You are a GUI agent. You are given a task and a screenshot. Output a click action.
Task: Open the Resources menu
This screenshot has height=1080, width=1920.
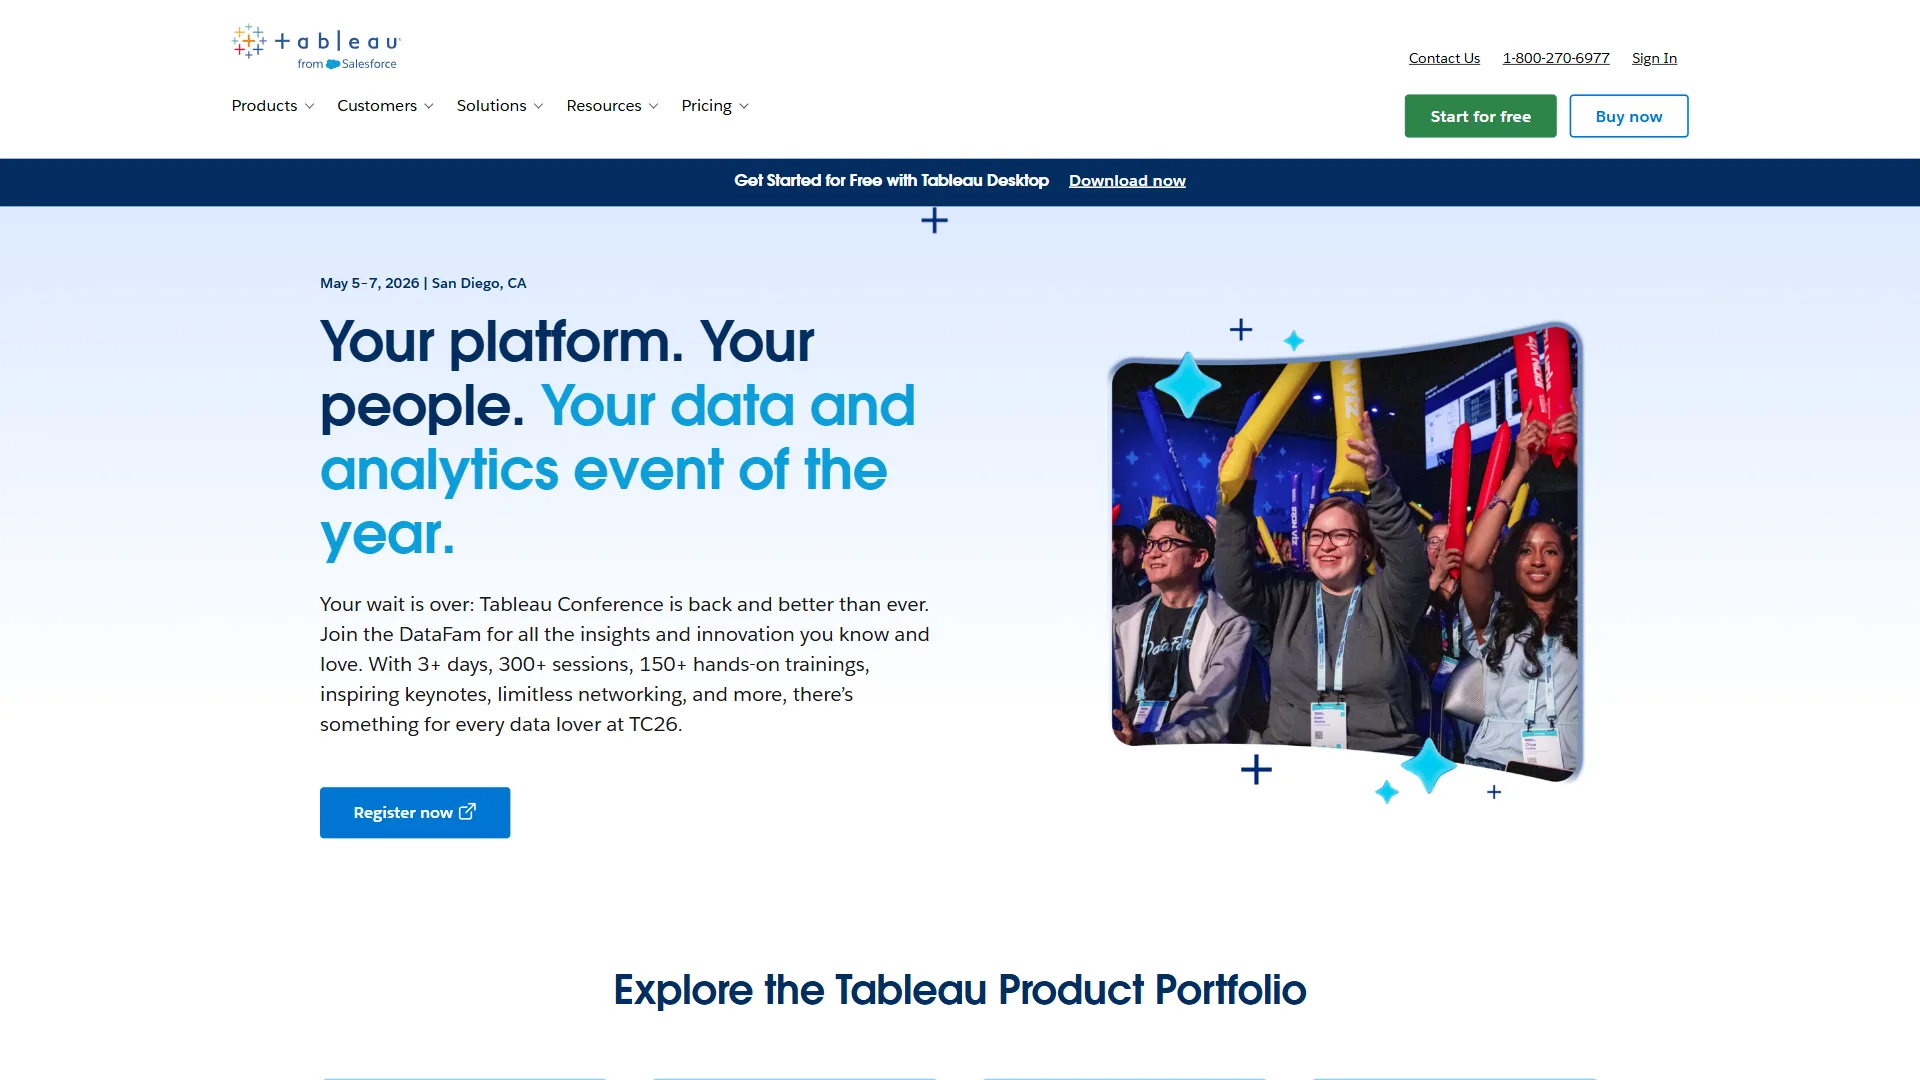[612, 106]
